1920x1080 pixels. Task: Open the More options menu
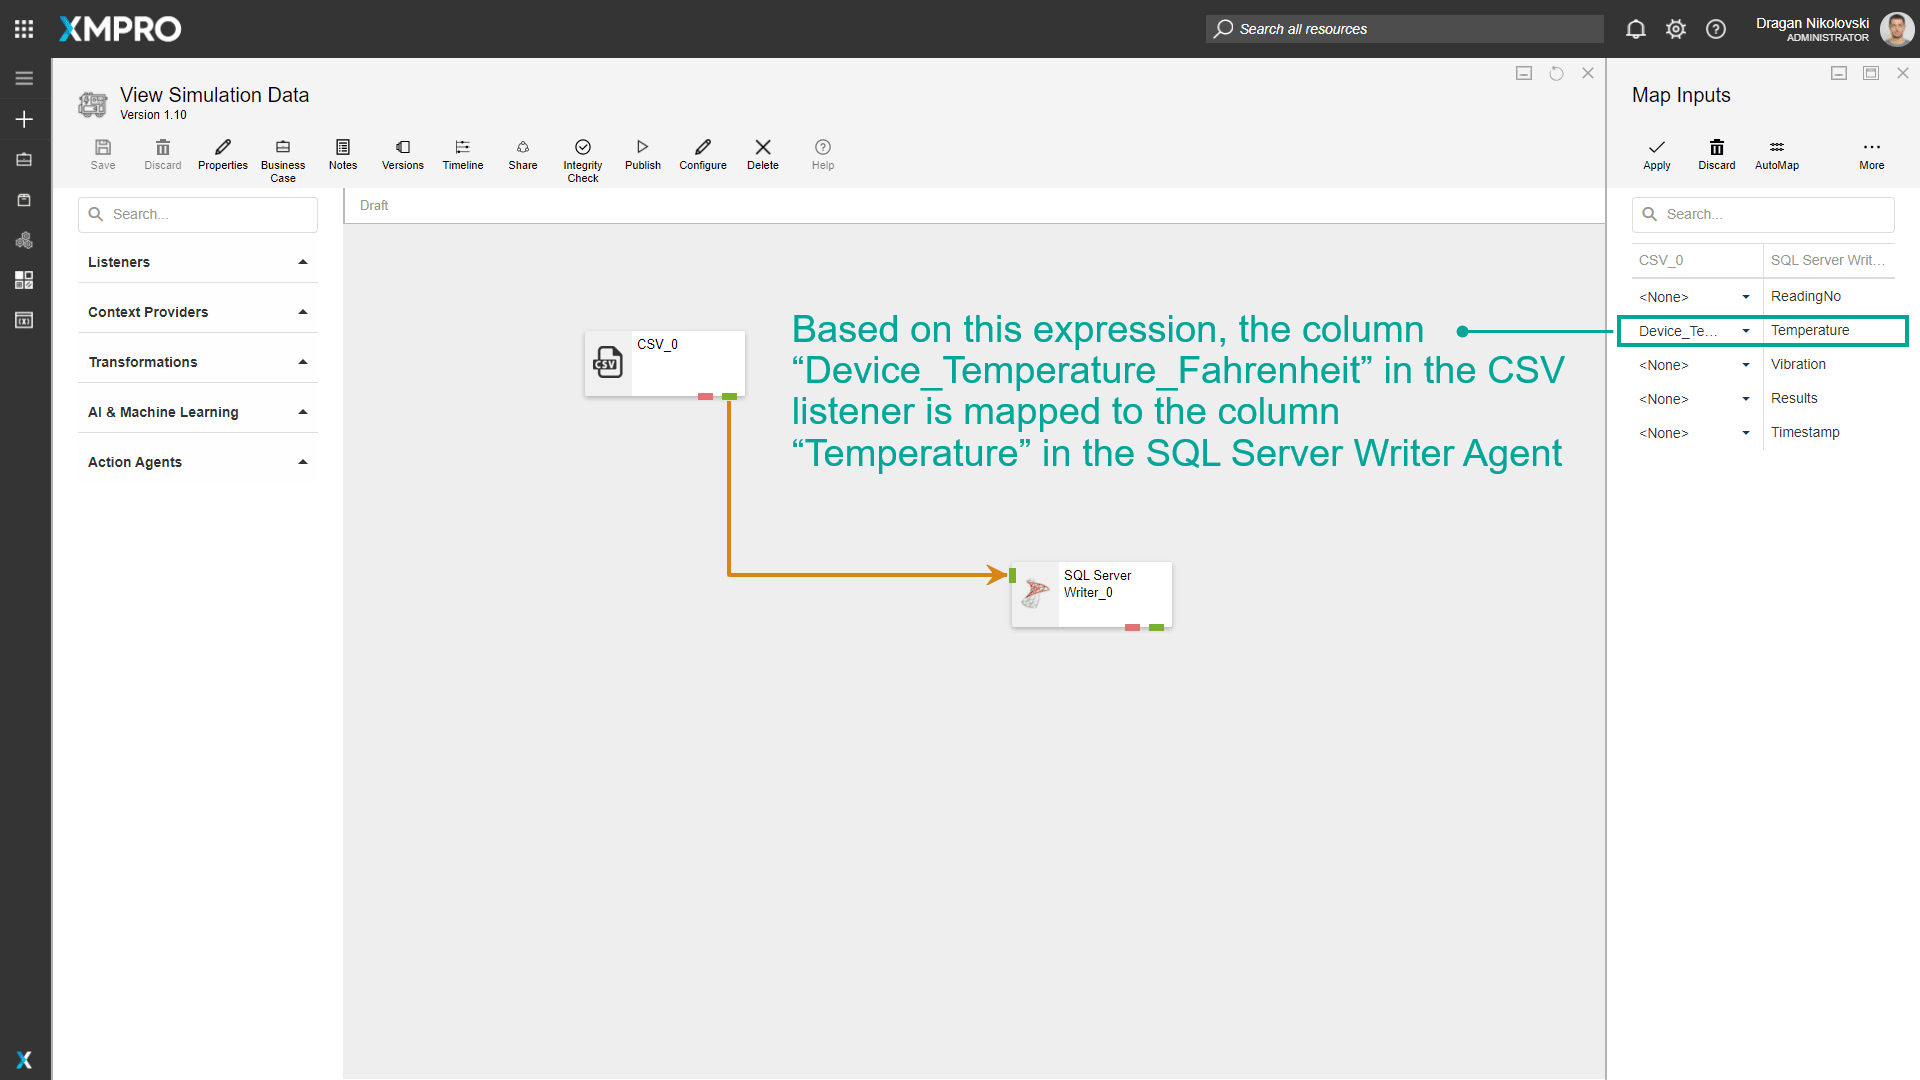(x=1871, y=154)
